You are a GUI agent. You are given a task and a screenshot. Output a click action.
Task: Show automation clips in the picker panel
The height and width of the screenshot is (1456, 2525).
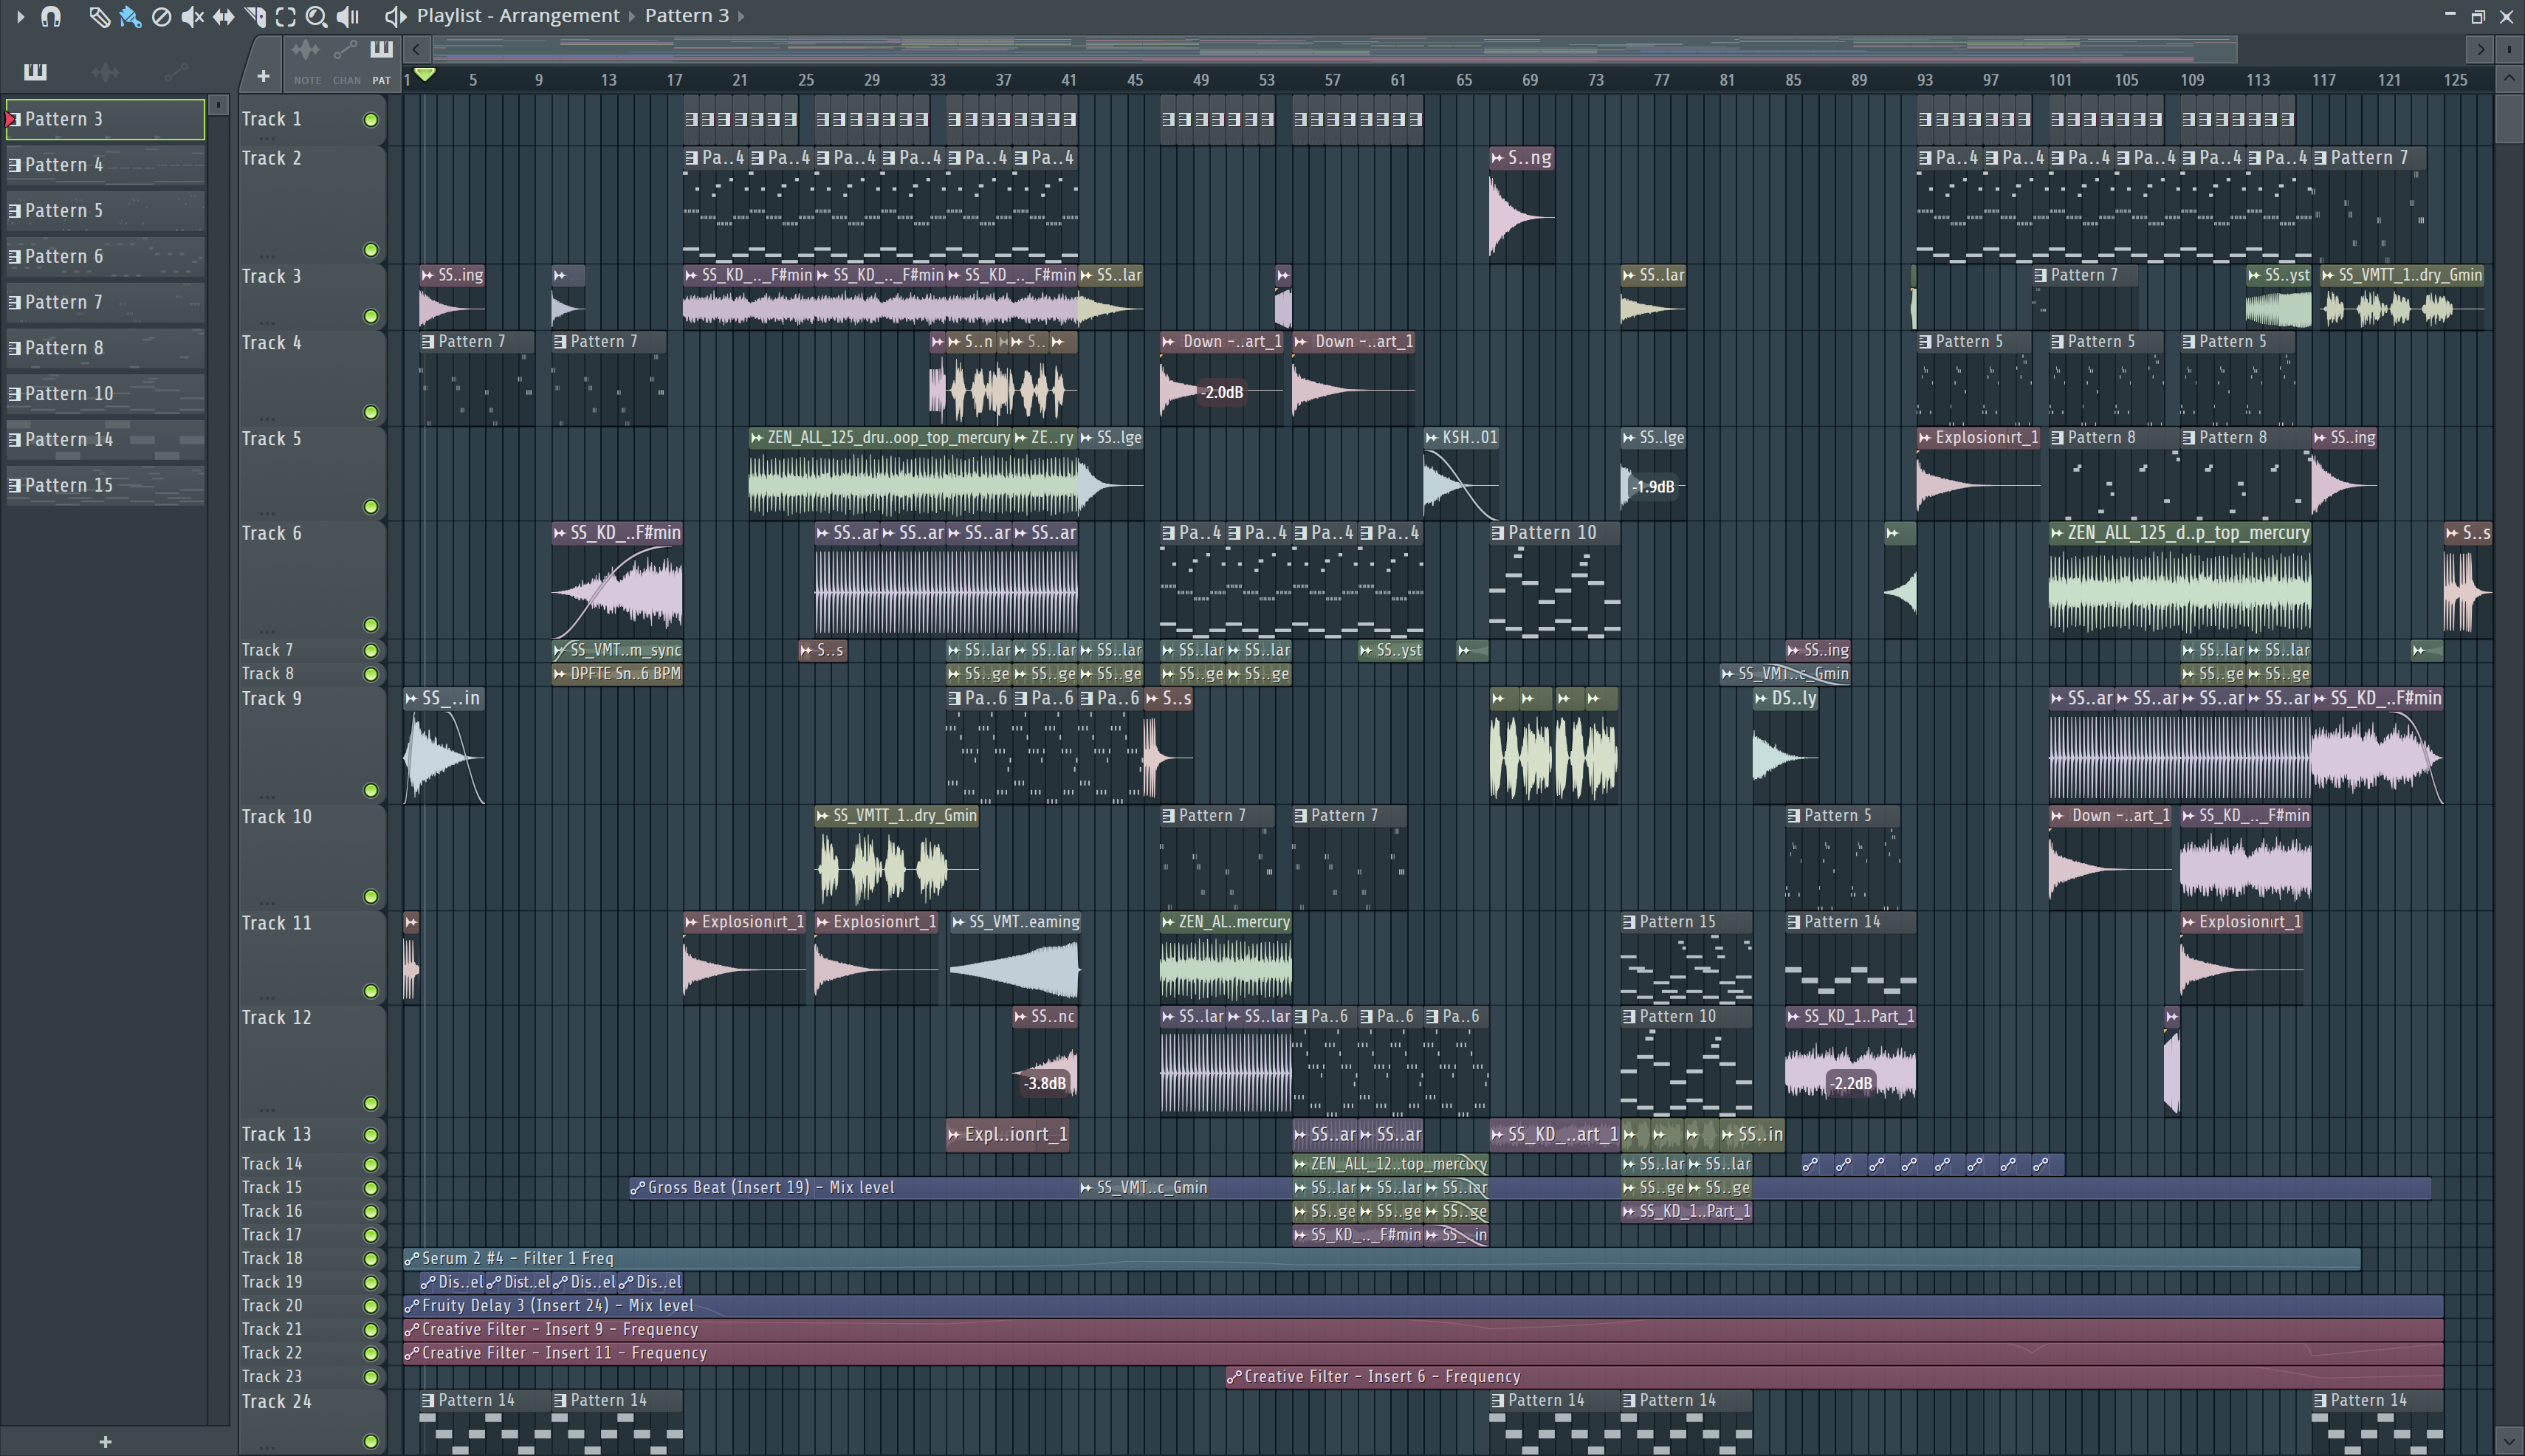(x=176, y=71)
